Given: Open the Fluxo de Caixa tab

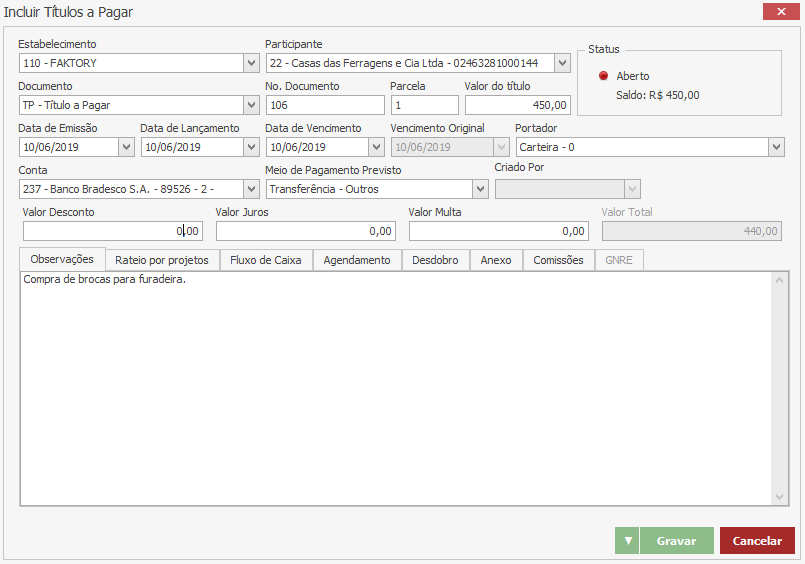Looking at the screenshot, I should pos(265,260).
